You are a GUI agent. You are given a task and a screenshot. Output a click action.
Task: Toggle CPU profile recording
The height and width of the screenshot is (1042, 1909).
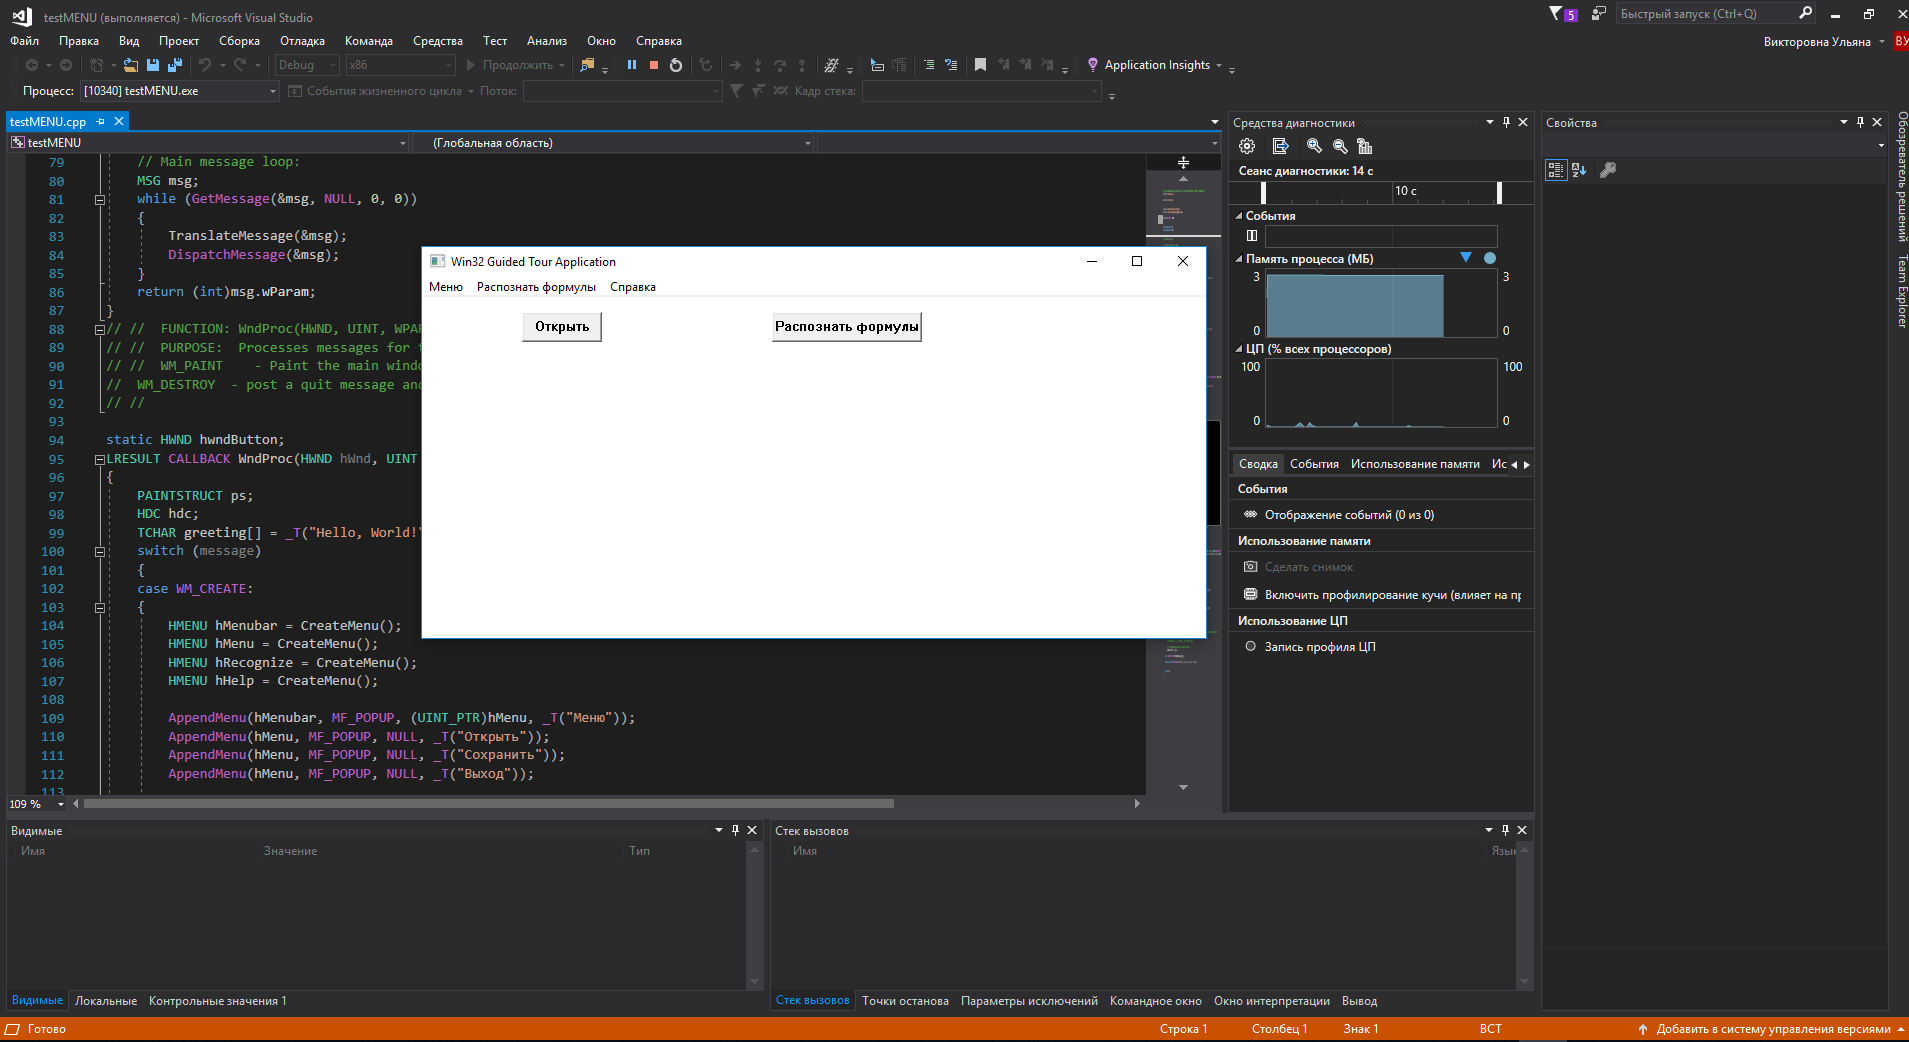pyautogui.click(x=1250, y=646)
